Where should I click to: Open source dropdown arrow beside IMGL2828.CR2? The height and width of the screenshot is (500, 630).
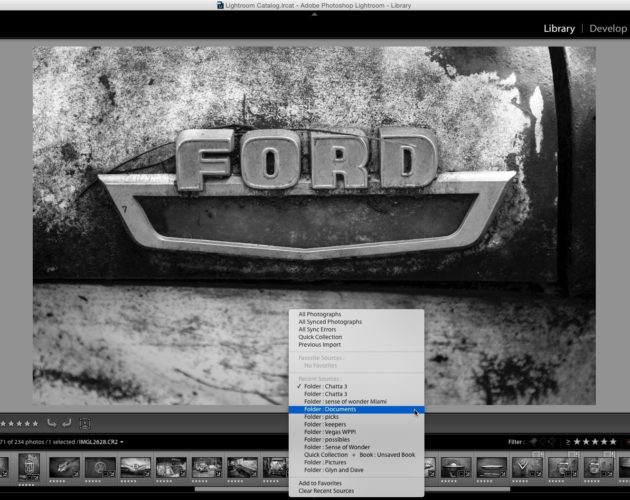click(122, 442)
